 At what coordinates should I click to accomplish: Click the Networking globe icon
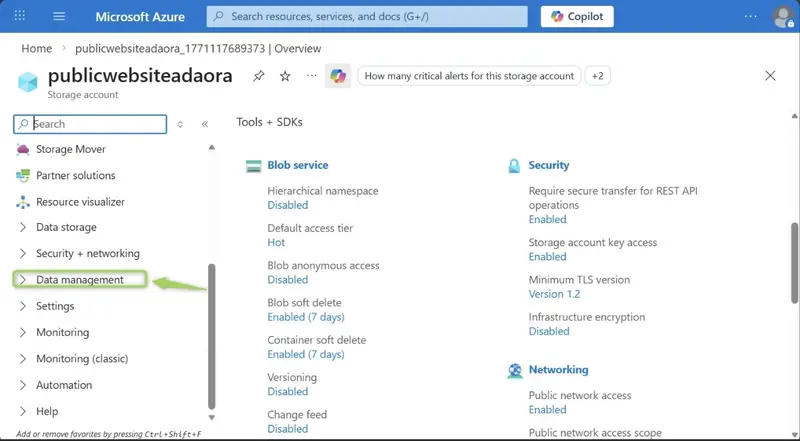click(515, 371)
